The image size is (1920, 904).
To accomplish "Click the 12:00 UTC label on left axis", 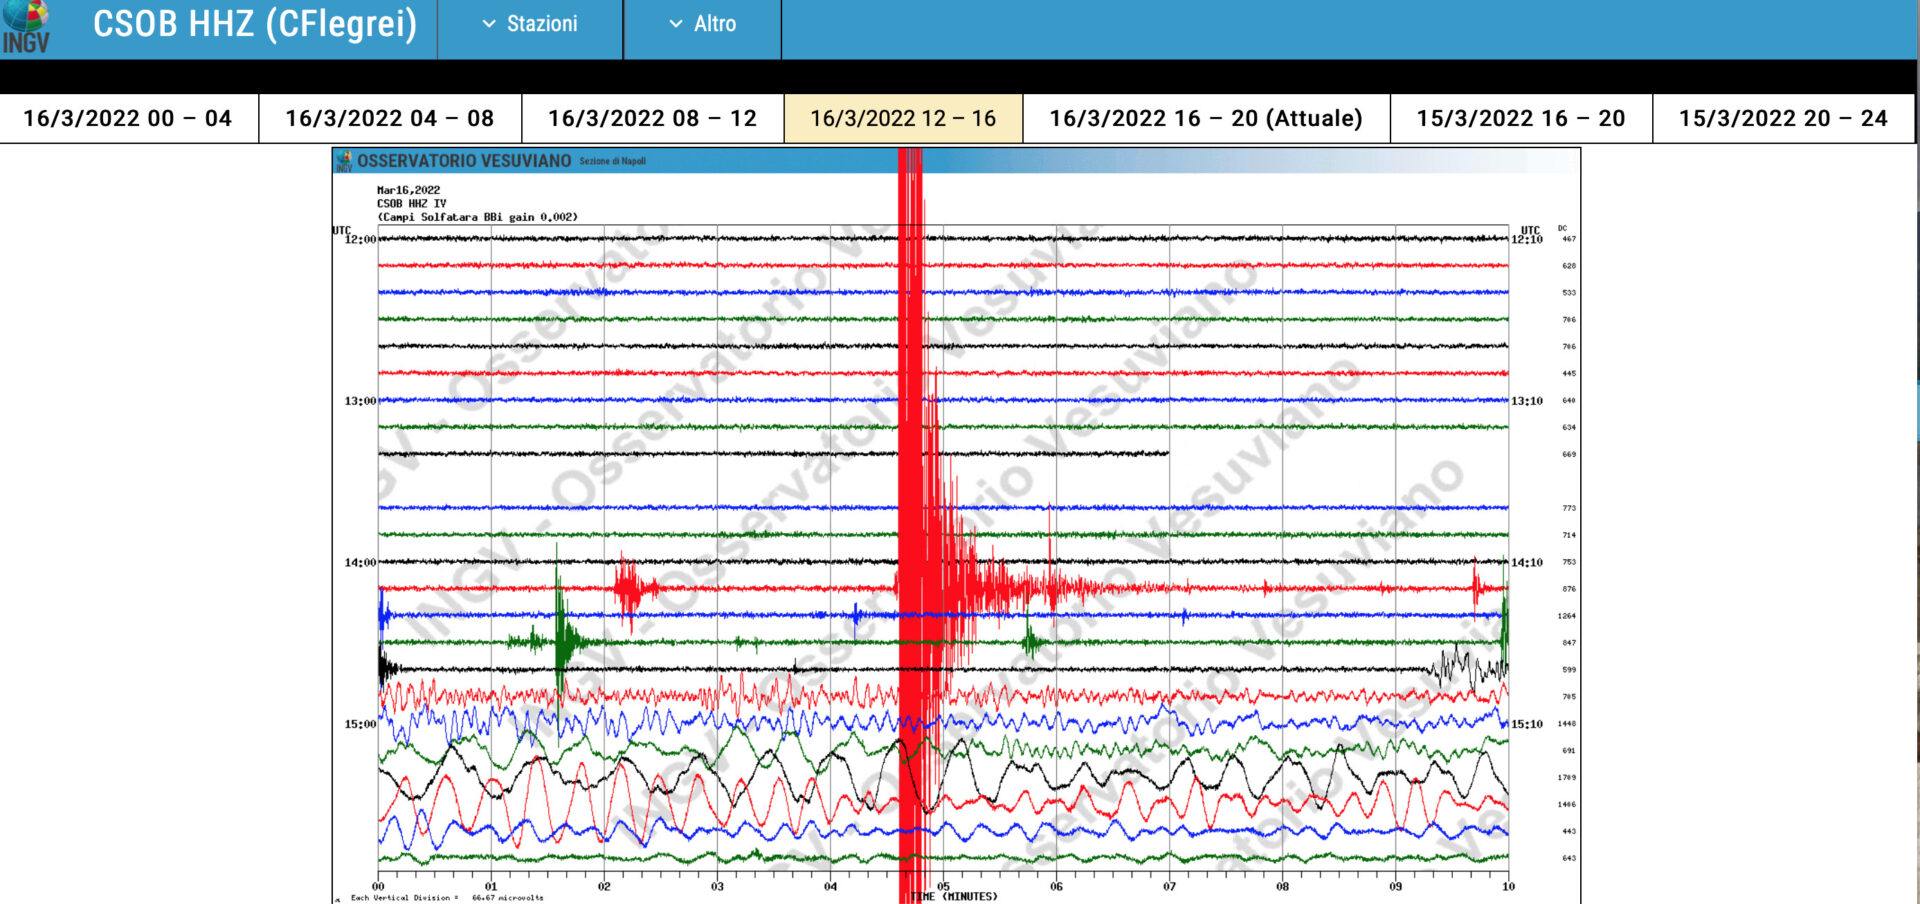I will tap(360, 240).
